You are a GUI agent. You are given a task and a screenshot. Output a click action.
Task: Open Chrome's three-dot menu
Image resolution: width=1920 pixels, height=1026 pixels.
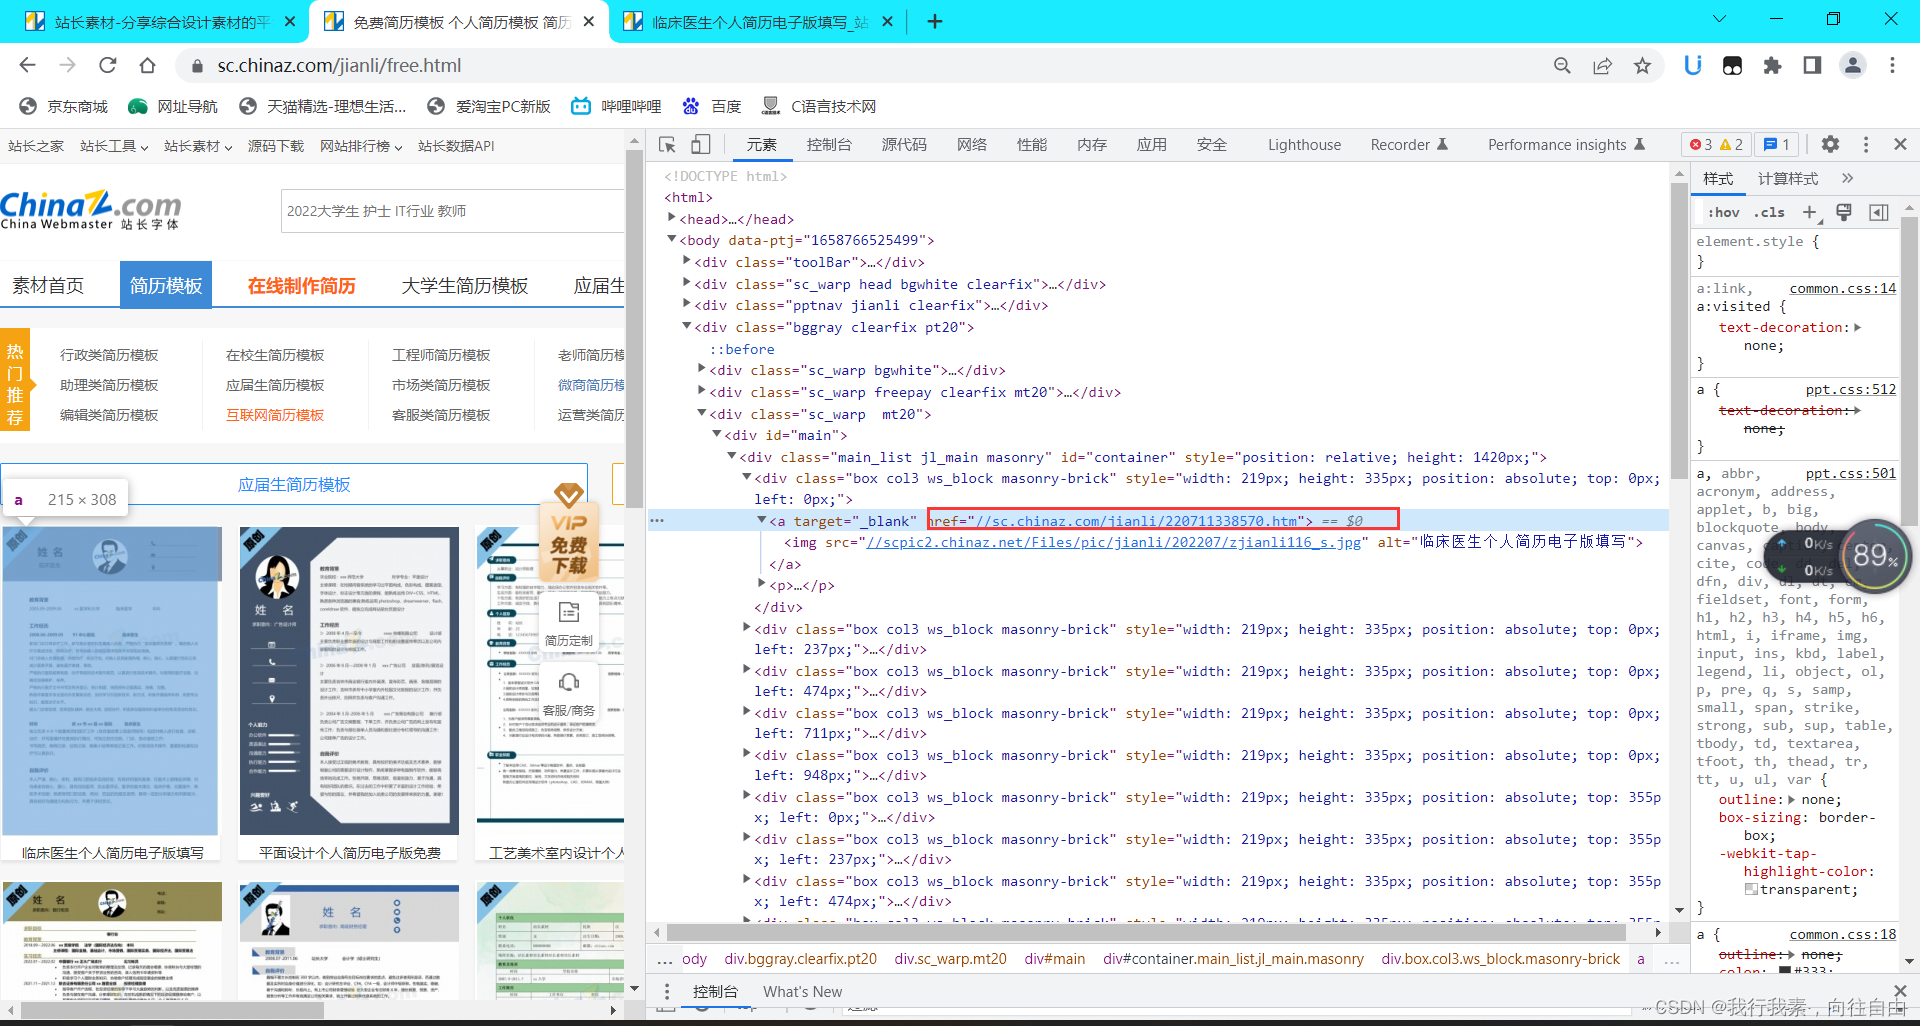tap(1892, 65)
